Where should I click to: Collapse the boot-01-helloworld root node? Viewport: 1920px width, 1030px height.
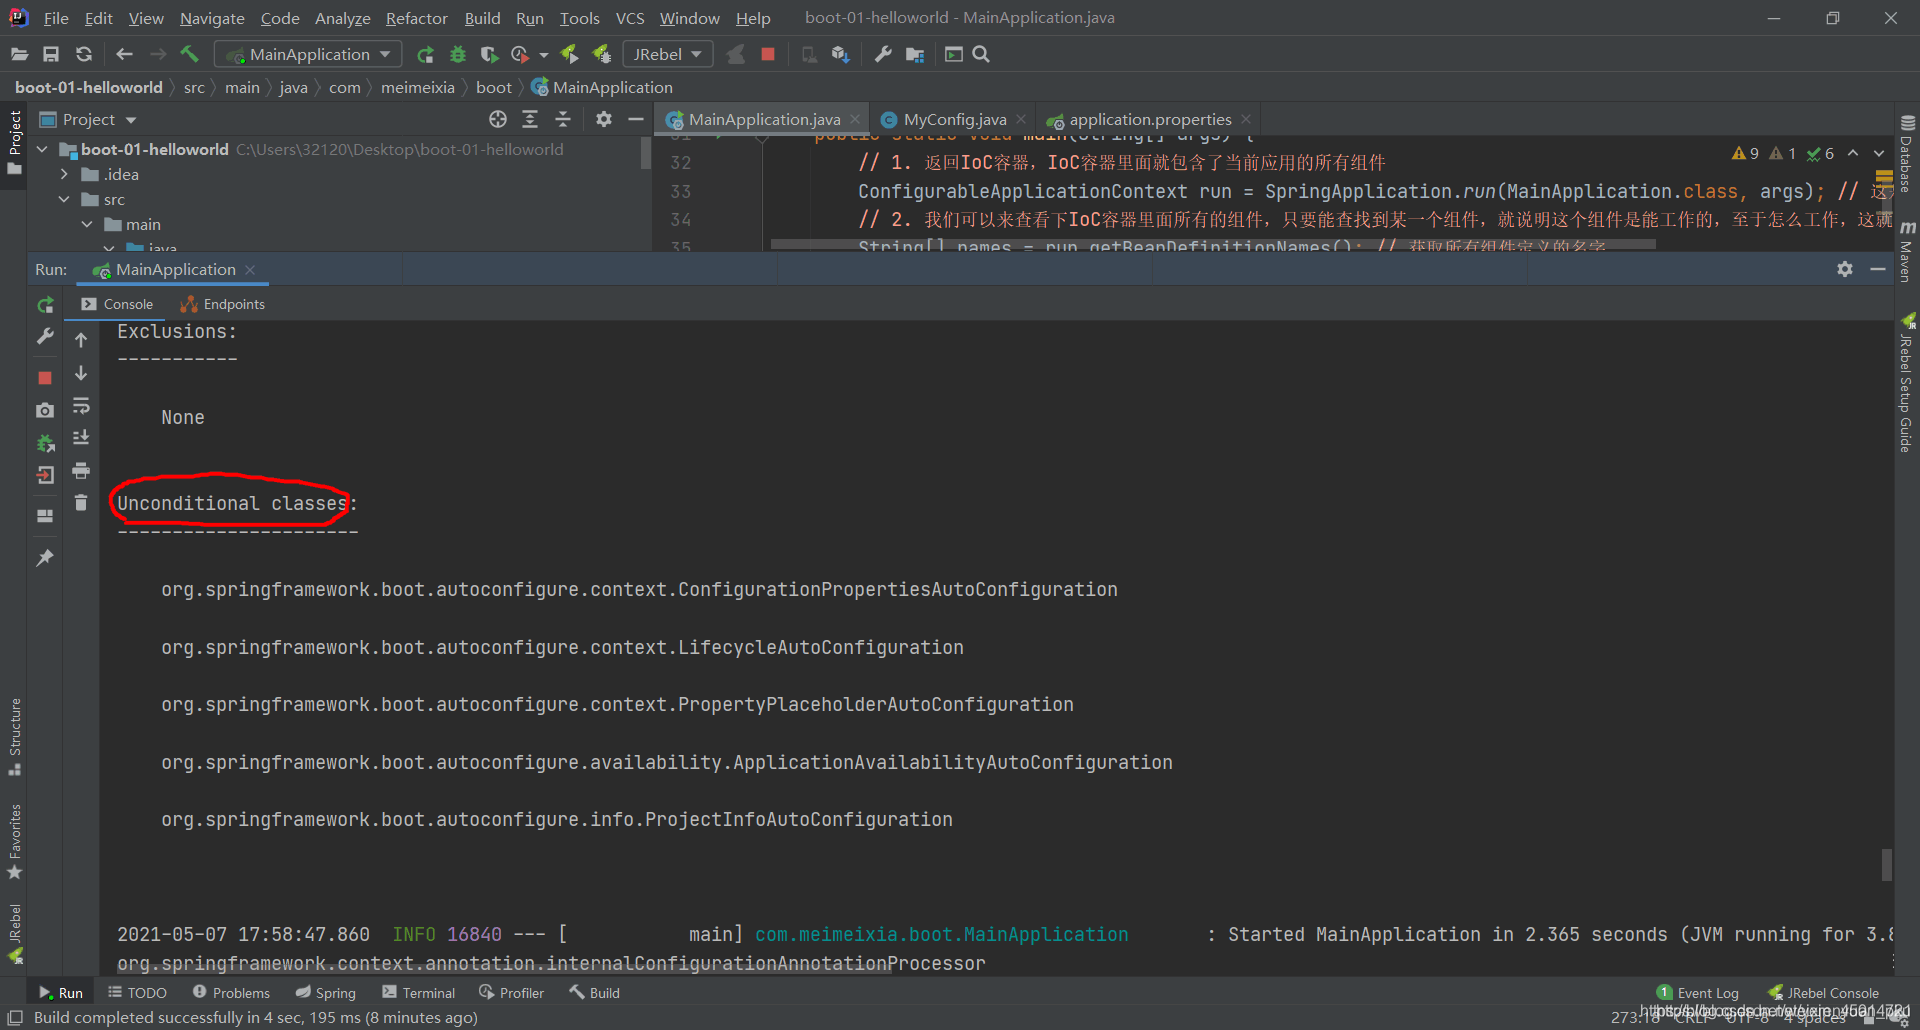click(42, 149)
